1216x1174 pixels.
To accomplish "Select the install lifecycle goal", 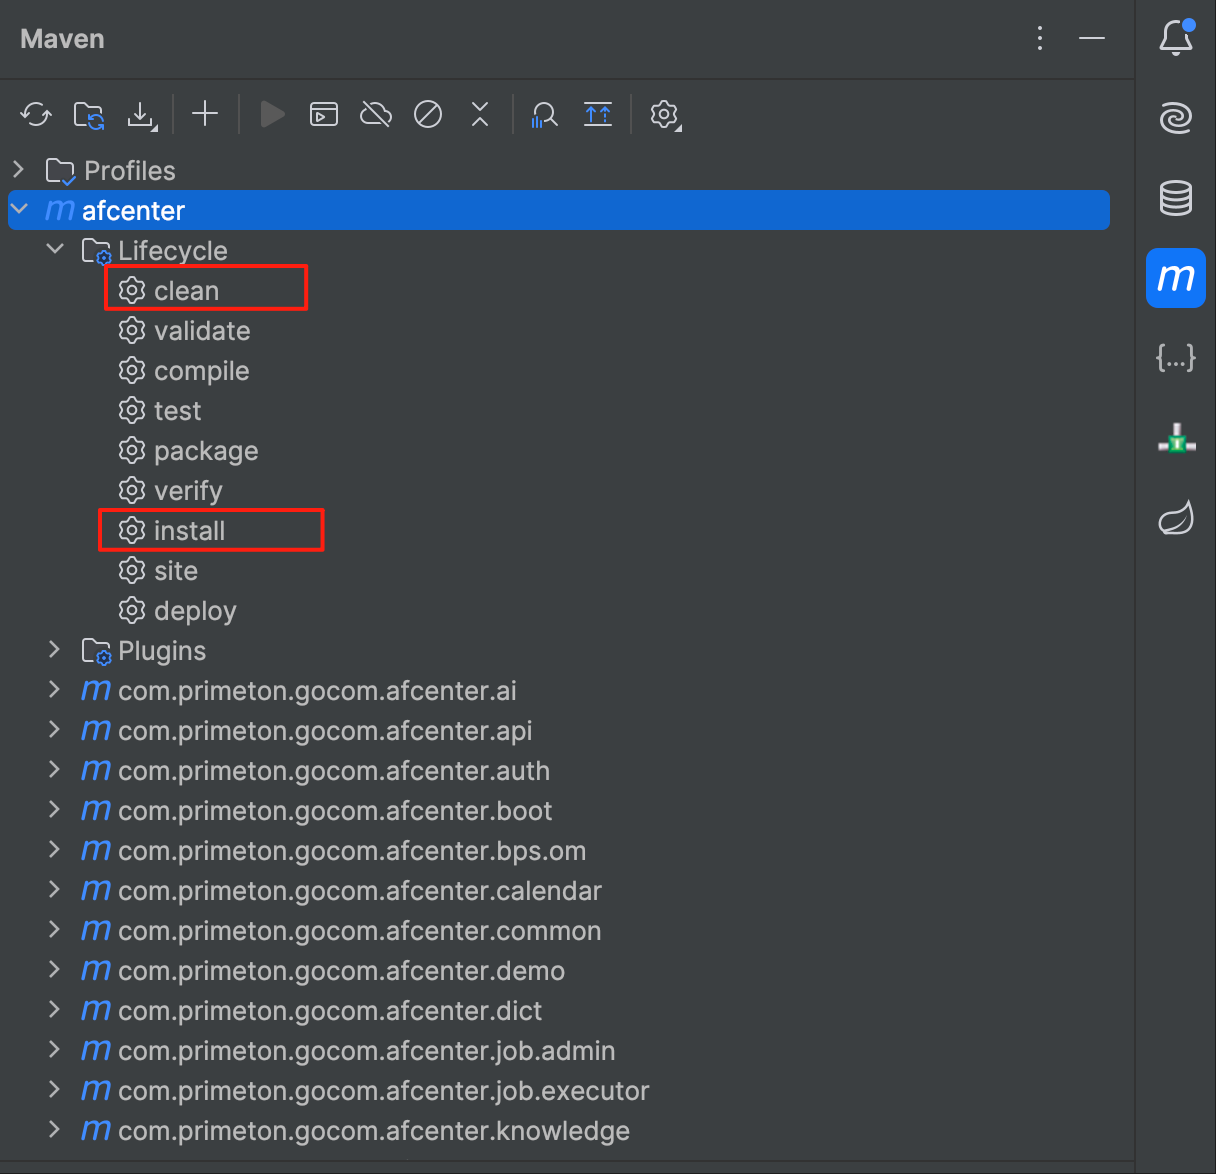I will pyautogui.click(x=189, y=531).
